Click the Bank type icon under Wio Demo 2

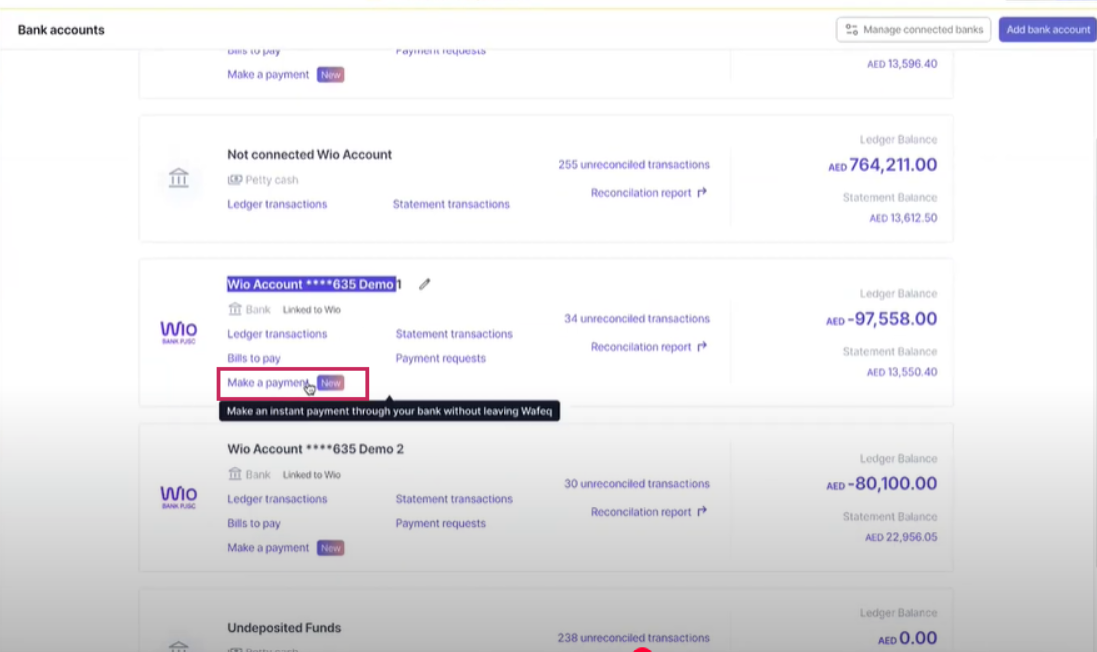pyautogui.click(x=234, y=474)
